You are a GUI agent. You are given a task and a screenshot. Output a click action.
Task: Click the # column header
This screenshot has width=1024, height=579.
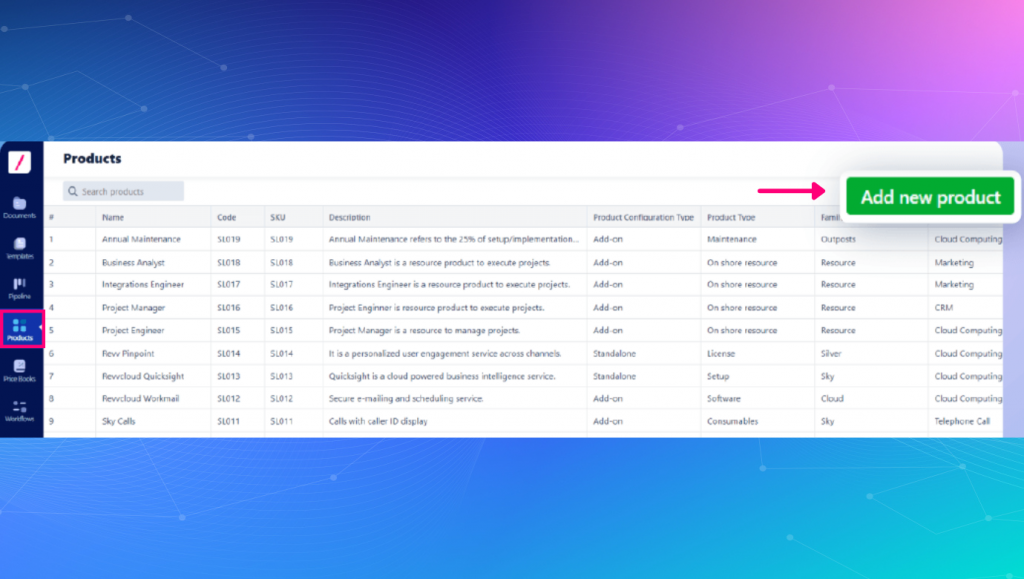[x=51, y=217]
